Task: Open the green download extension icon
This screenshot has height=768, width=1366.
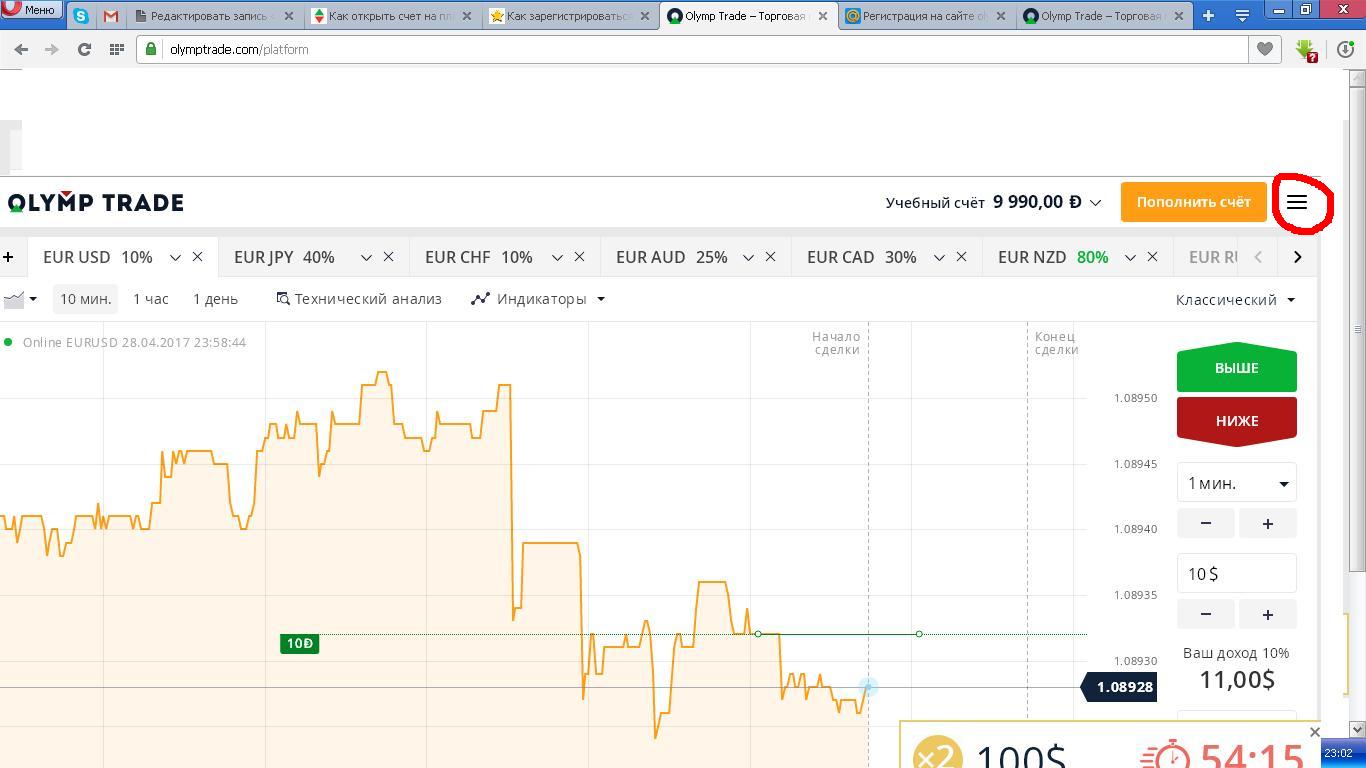Action: [x=1305, y=49]
